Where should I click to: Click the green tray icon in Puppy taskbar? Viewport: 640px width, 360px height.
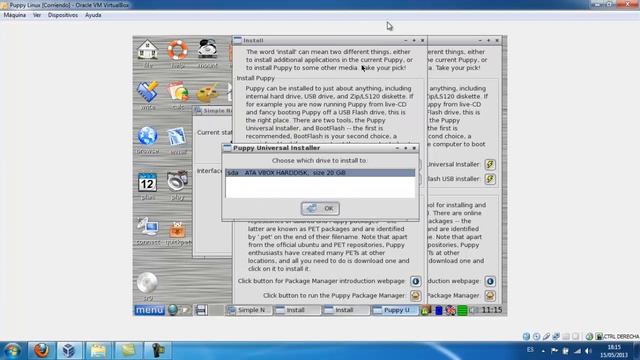tap(462, 311)
